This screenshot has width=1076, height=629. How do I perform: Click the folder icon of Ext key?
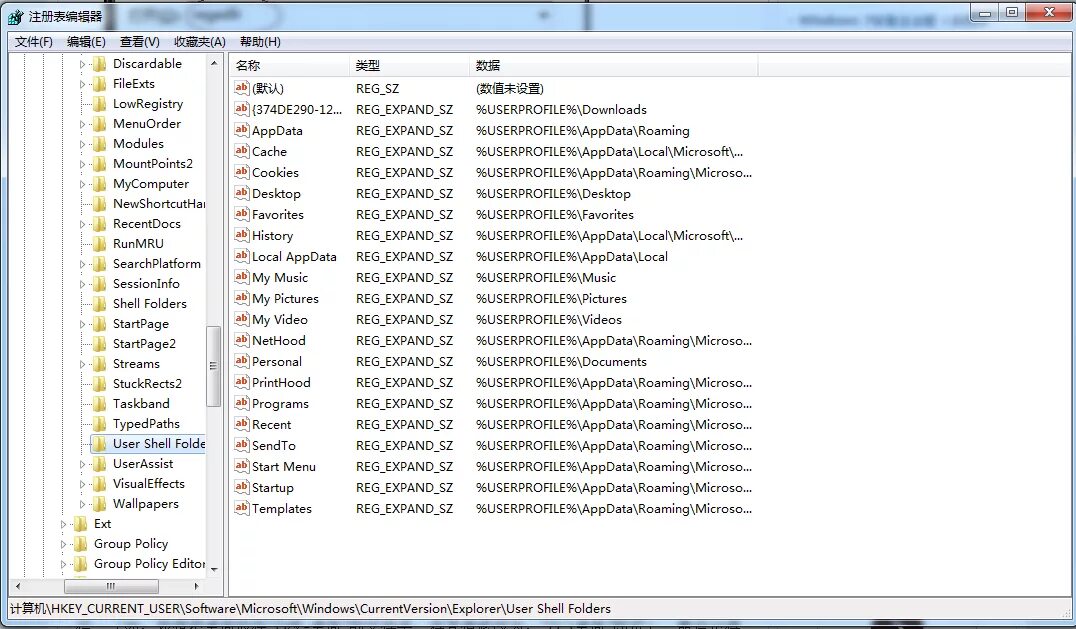[x=81, y=524]
